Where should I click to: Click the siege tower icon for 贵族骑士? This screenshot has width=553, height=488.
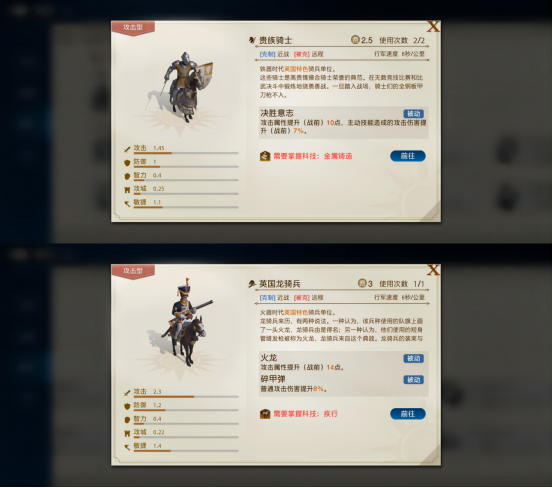point(127,190)
